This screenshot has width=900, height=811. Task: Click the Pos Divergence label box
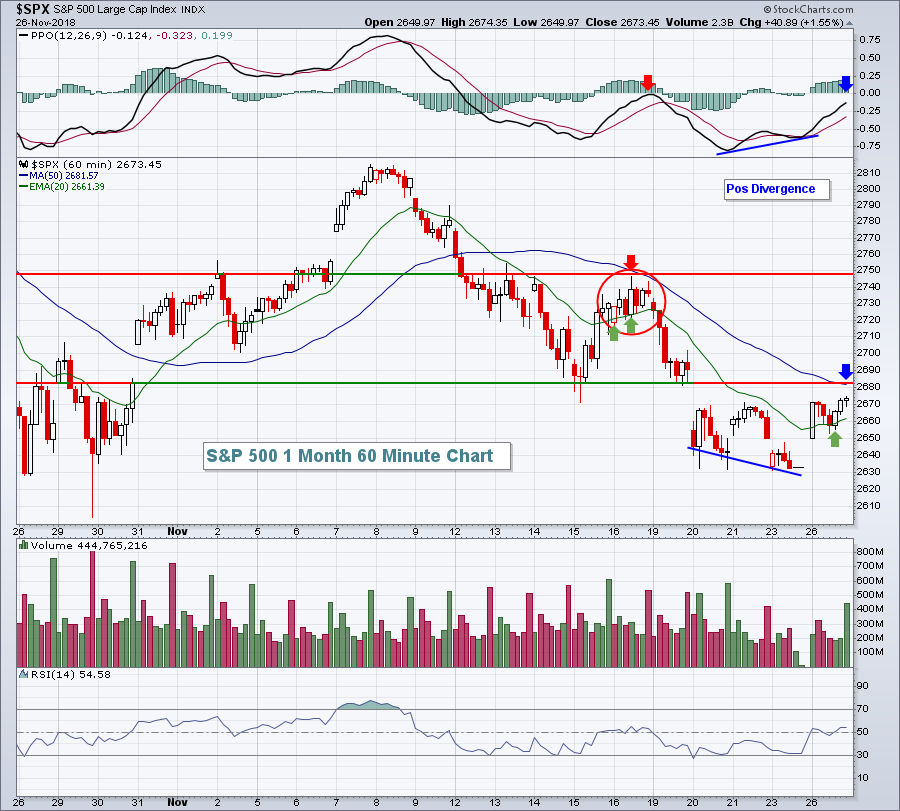[777, 189]
